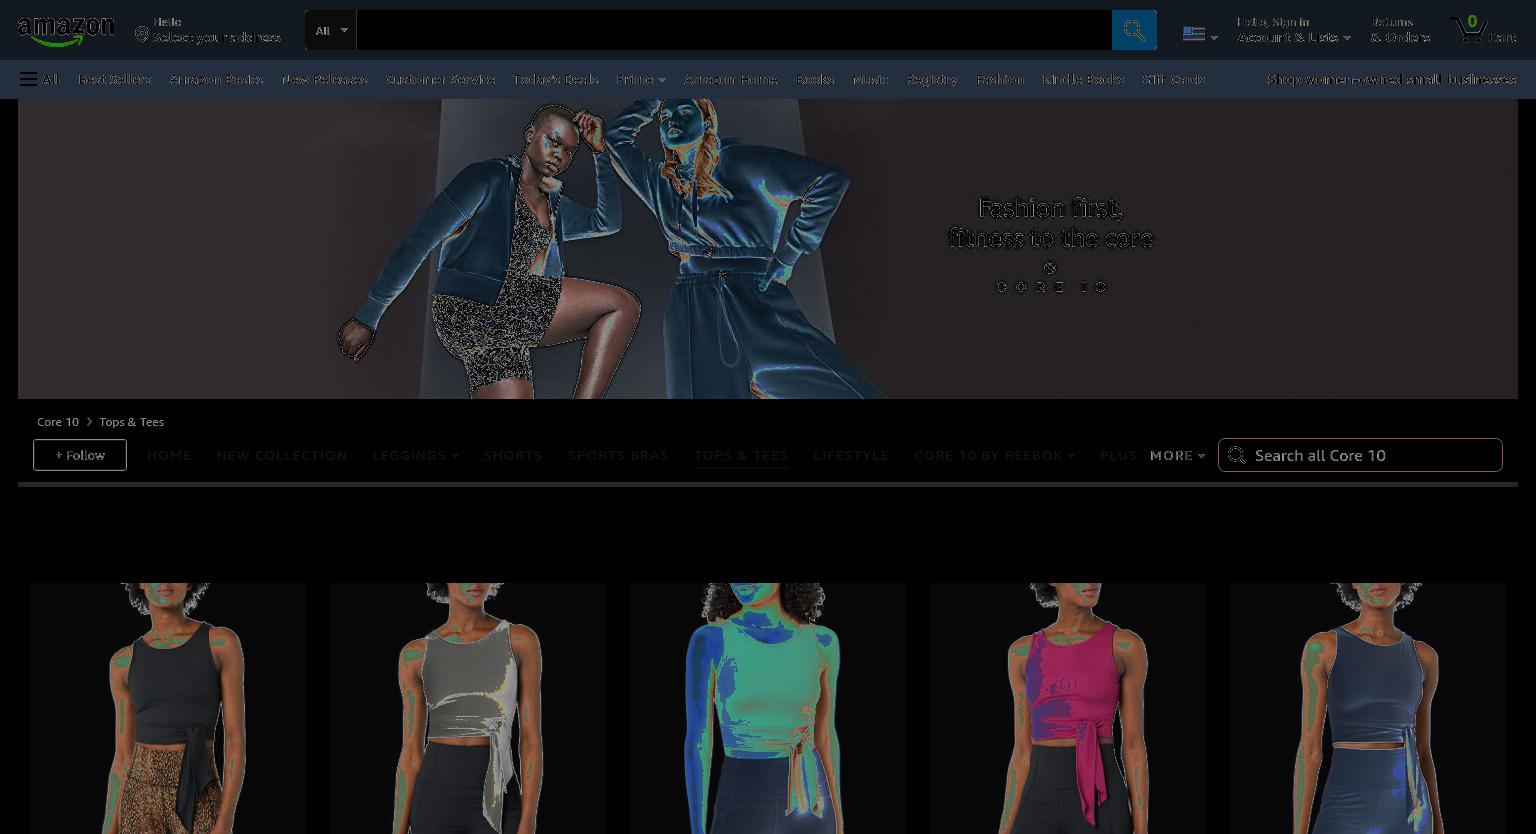Viewport: 1536px width, 834px height.
Task: Click the + Follow button
Action: click(x=80, y=455)
